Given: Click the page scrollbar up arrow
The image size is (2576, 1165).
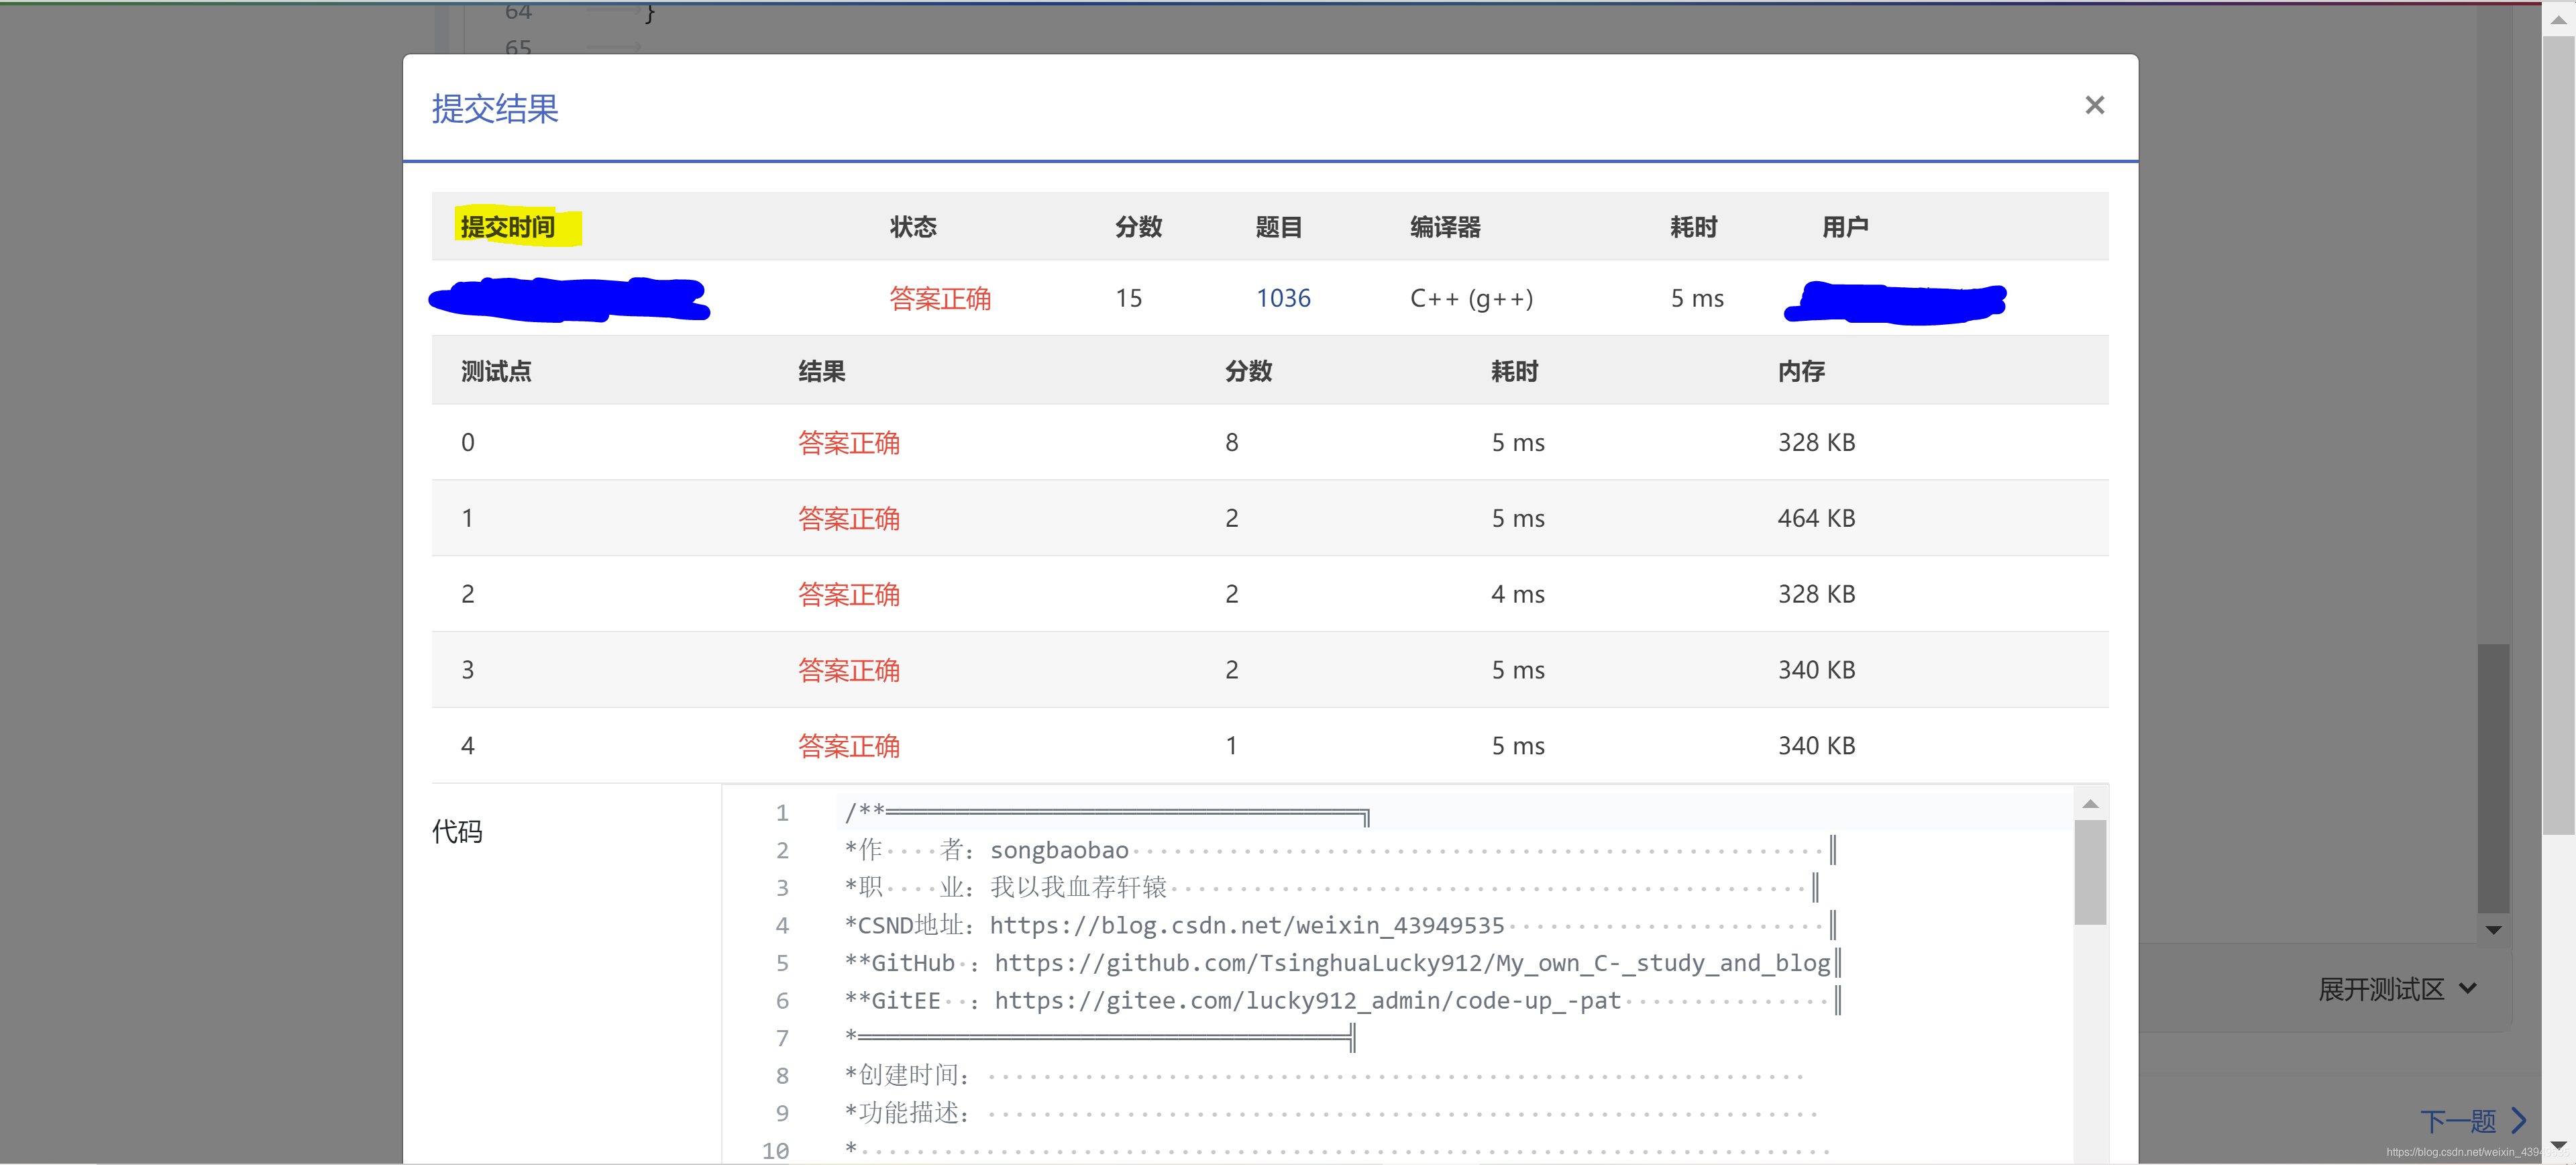Looking at the screenshot, I should click(x=2558, y=20).
